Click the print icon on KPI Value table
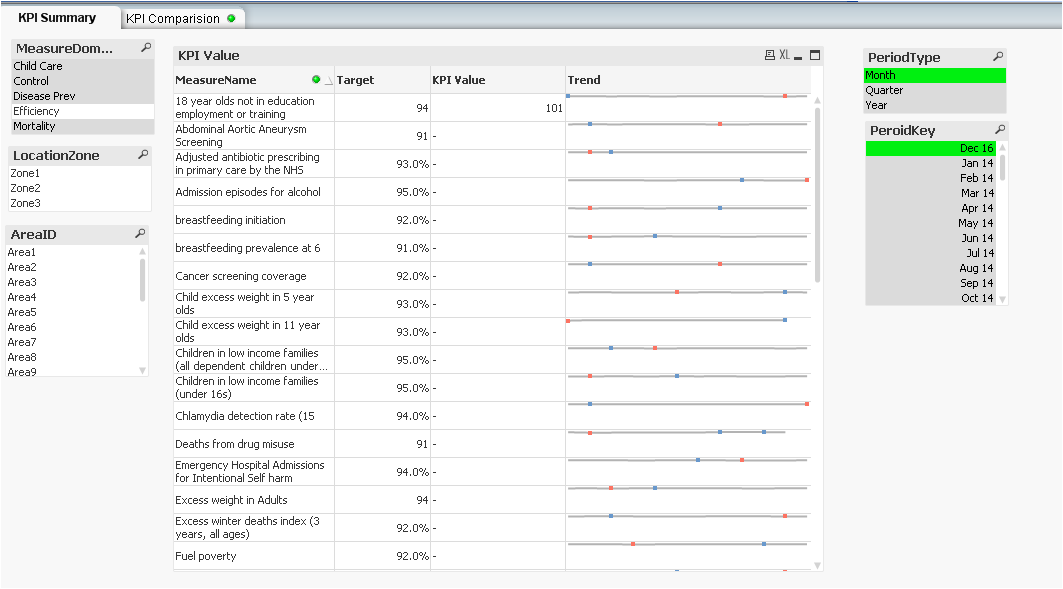 pos(769,56)
